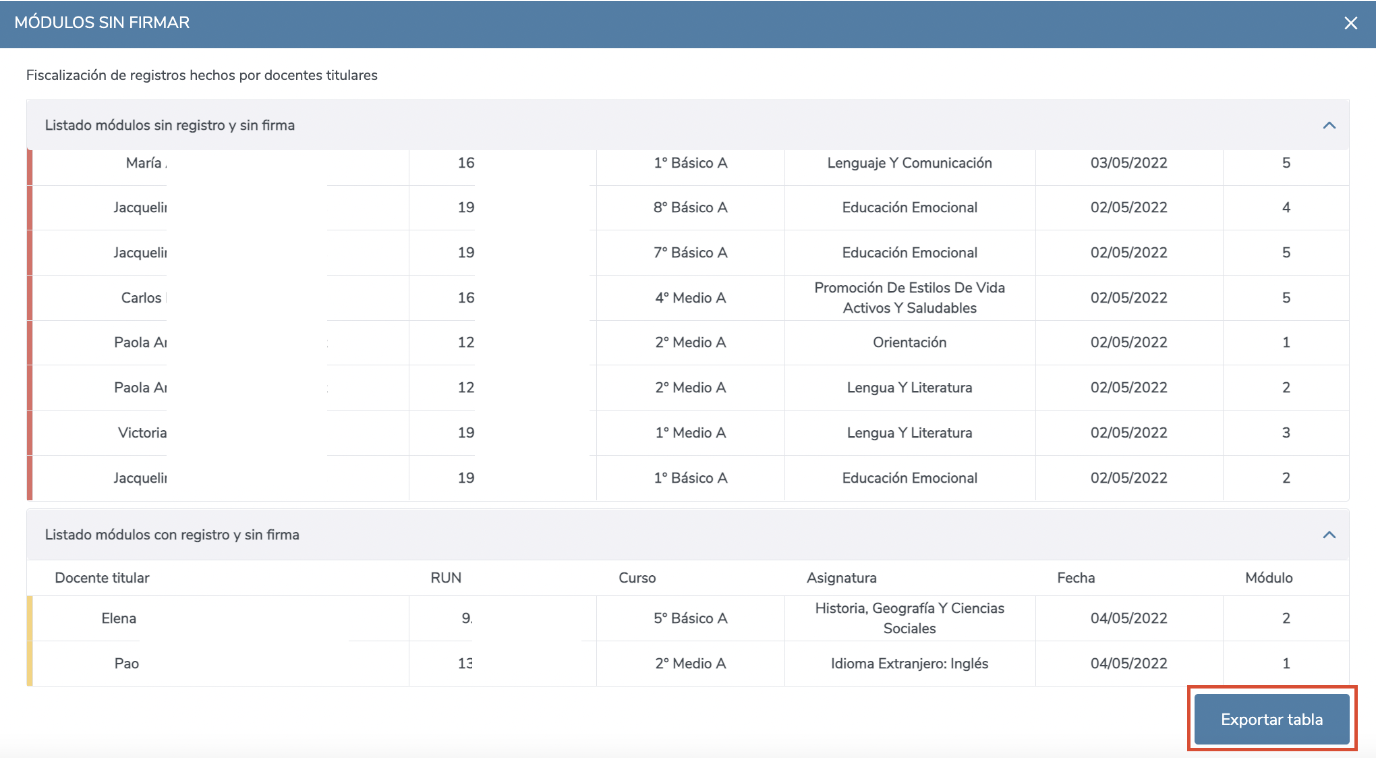Click module number 4 in the 8° Básico A row
The width and height of the screenshot is (1378, 762).
point(1286,208)
